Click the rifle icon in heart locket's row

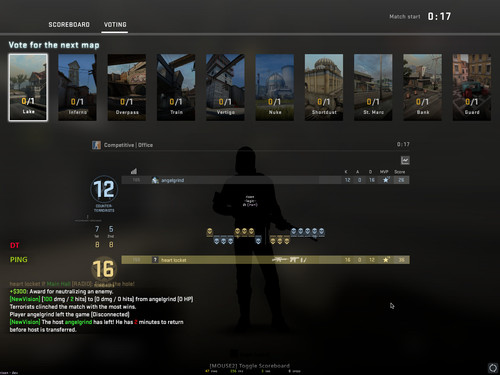pyautogui.click(x=280, y=260)
